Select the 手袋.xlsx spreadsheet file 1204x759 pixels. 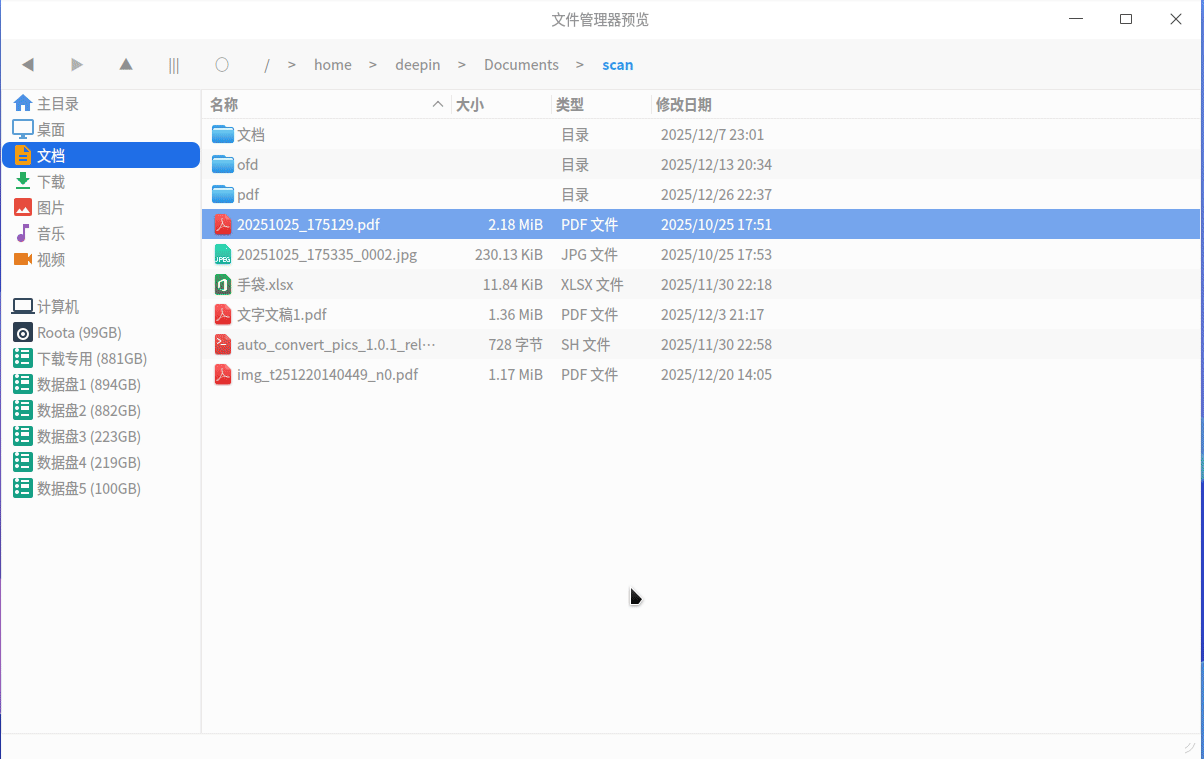(701, 285)
